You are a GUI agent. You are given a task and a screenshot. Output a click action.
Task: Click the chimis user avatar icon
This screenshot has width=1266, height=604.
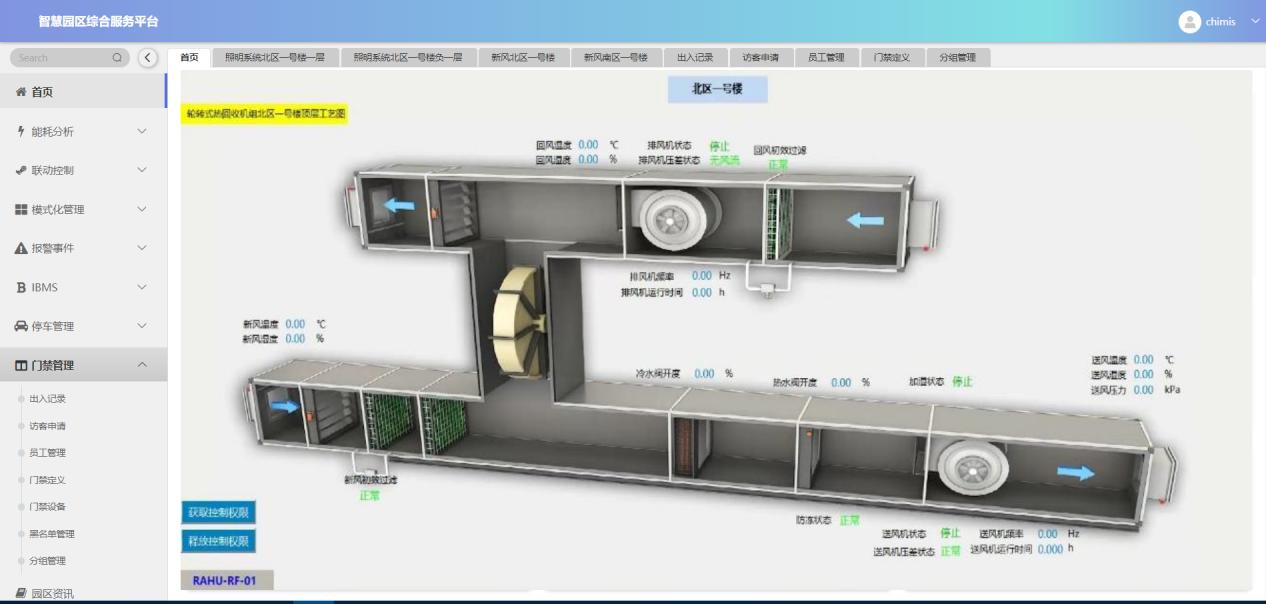click(1189, 22)
